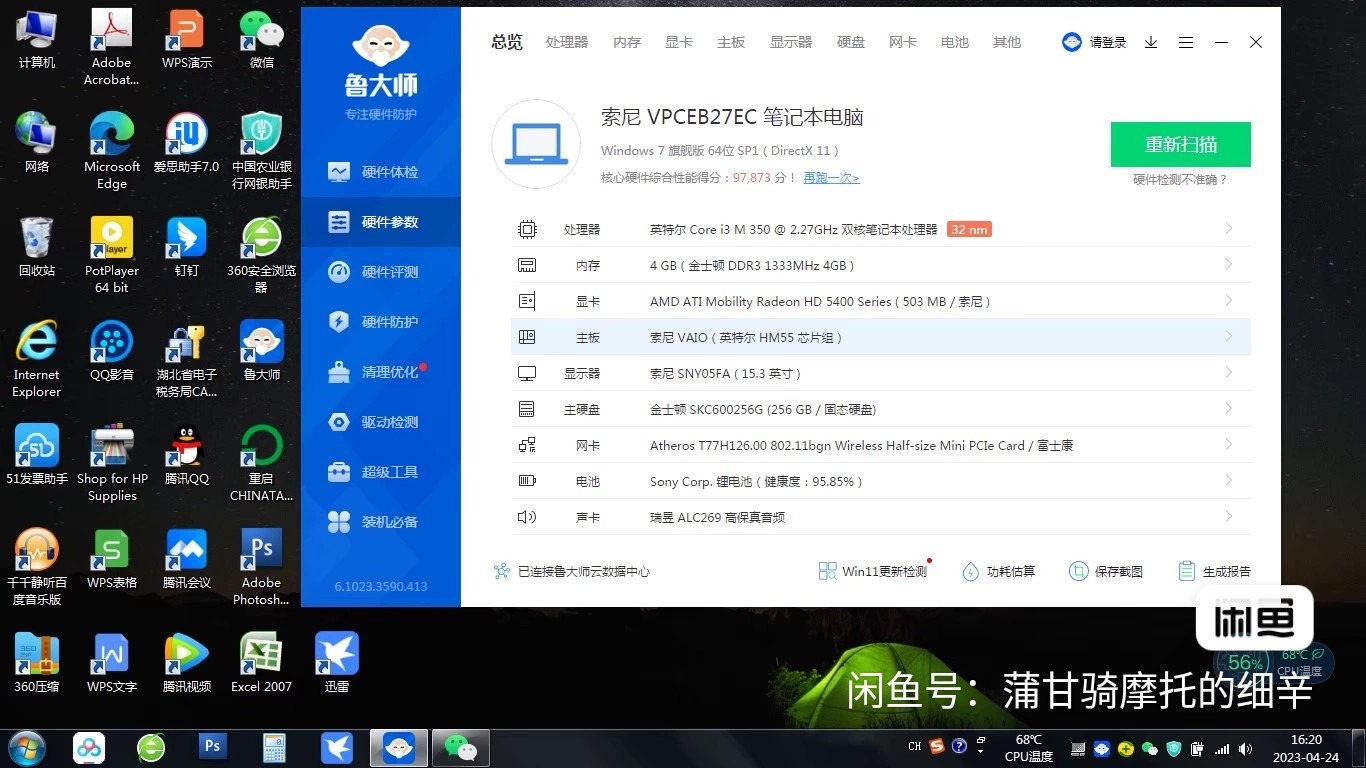This screenshot has height=768, width=1366.
Task: Open the Windows Start button
Action: [25, 748]
